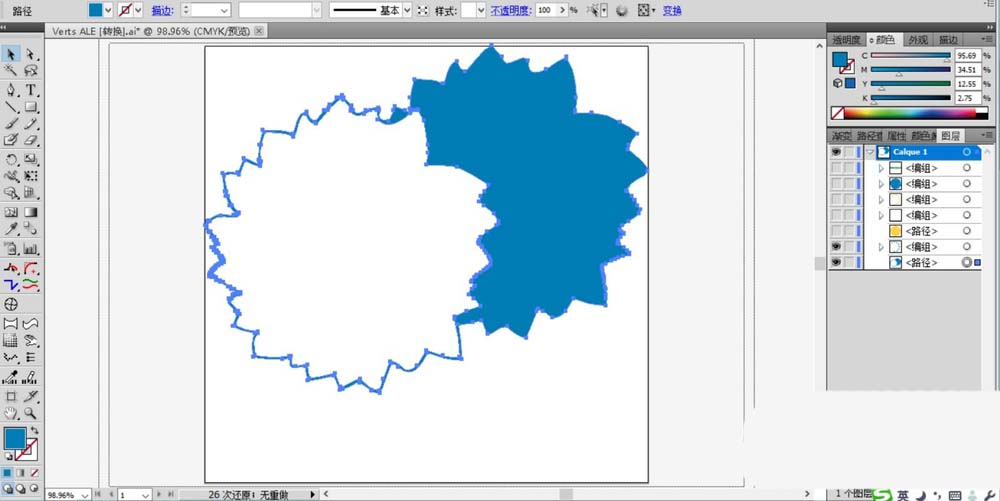Switch to the 外观 panel tab
1000x501 pixels.
(x=918, y=40)
